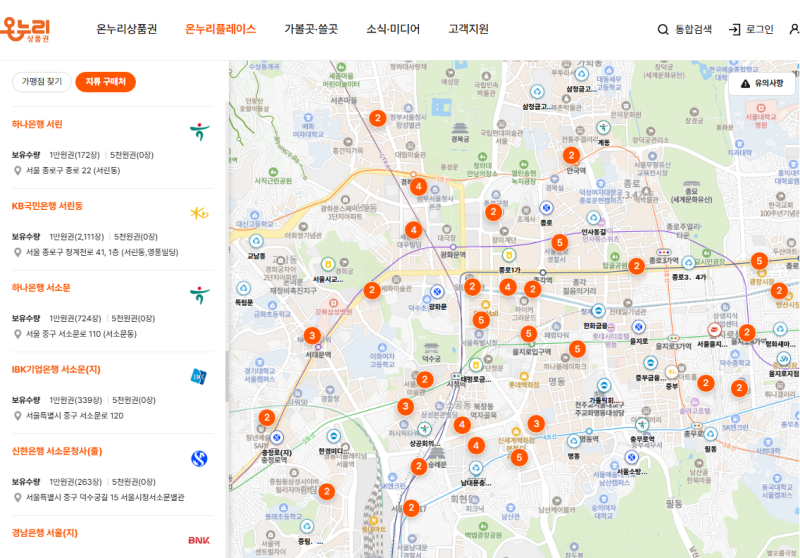Viewport: 800px width, 558px height.
Task: Select the text 1만원권(2,111장)
Action: pos(77,237)
